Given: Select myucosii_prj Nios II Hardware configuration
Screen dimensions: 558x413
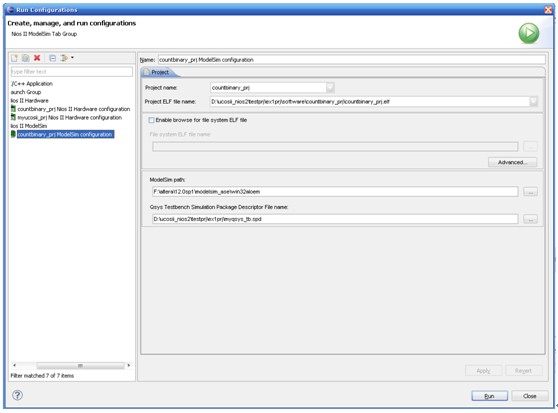Looking at the screenshot, I should pyautogui.click(x=69, y=117).
